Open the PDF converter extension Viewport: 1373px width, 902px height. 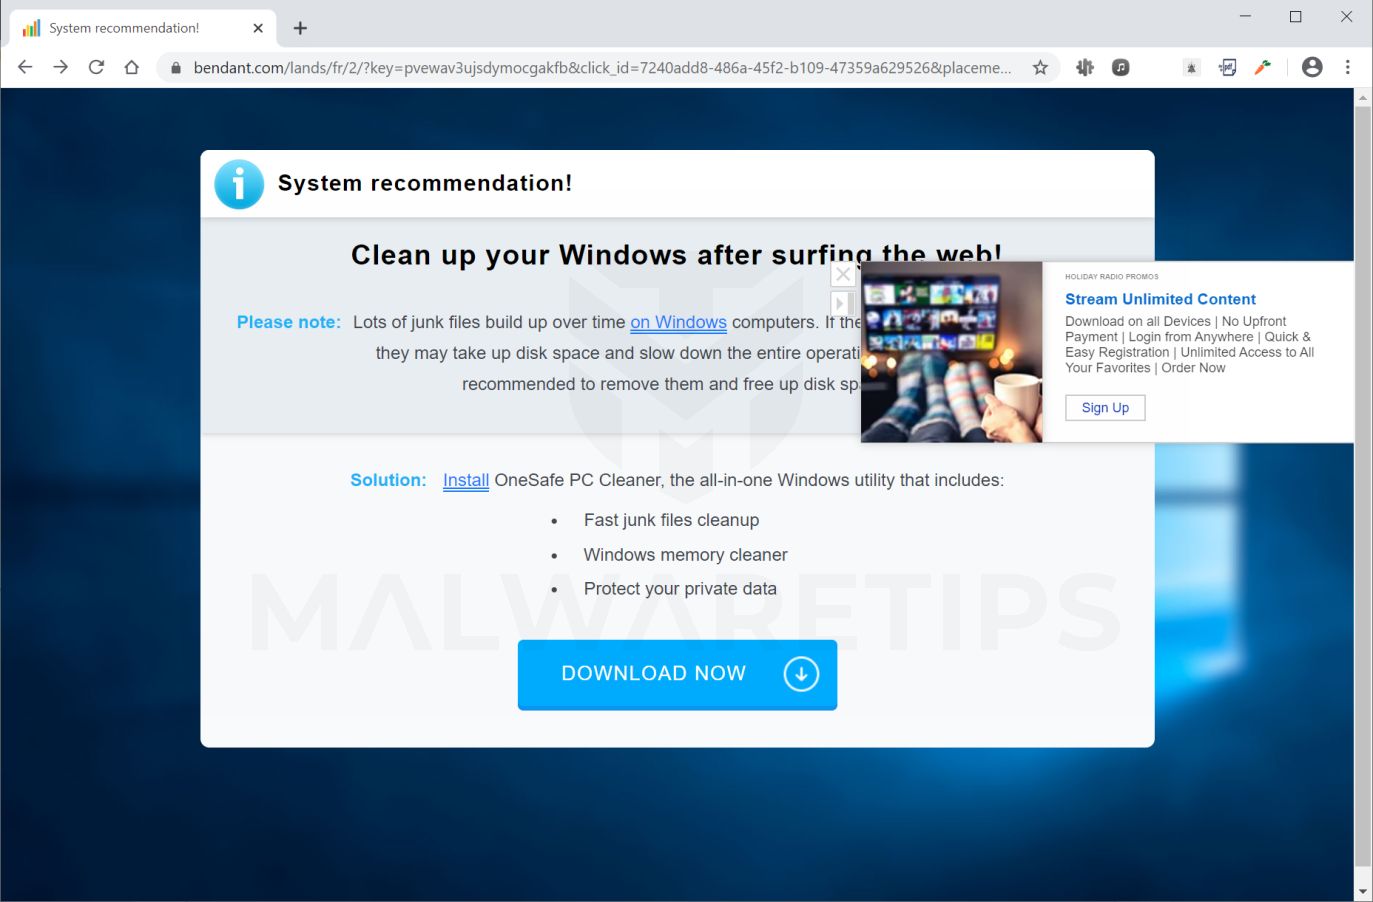[x=1227, y=67]
